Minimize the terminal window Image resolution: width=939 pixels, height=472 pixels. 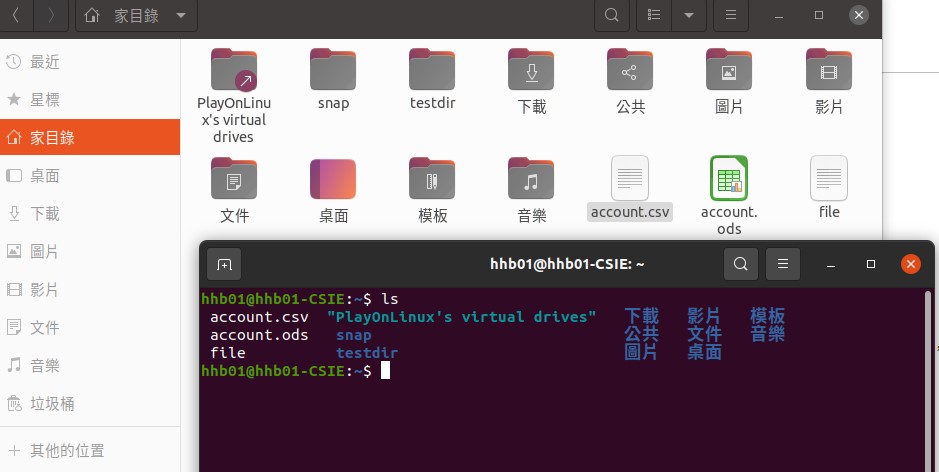pos(831,264)
